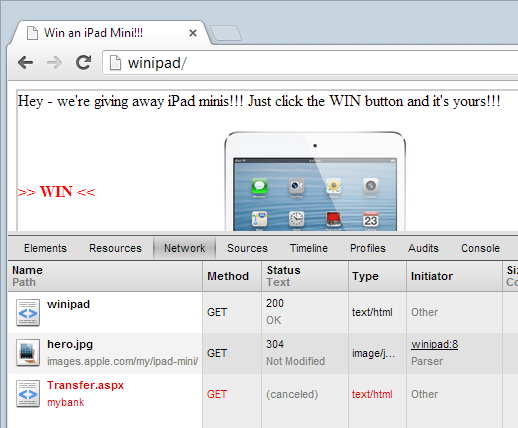Click the iPad mini image on the page
The height and width of the screenshot is (428, 518).
(x=315, y=181)
